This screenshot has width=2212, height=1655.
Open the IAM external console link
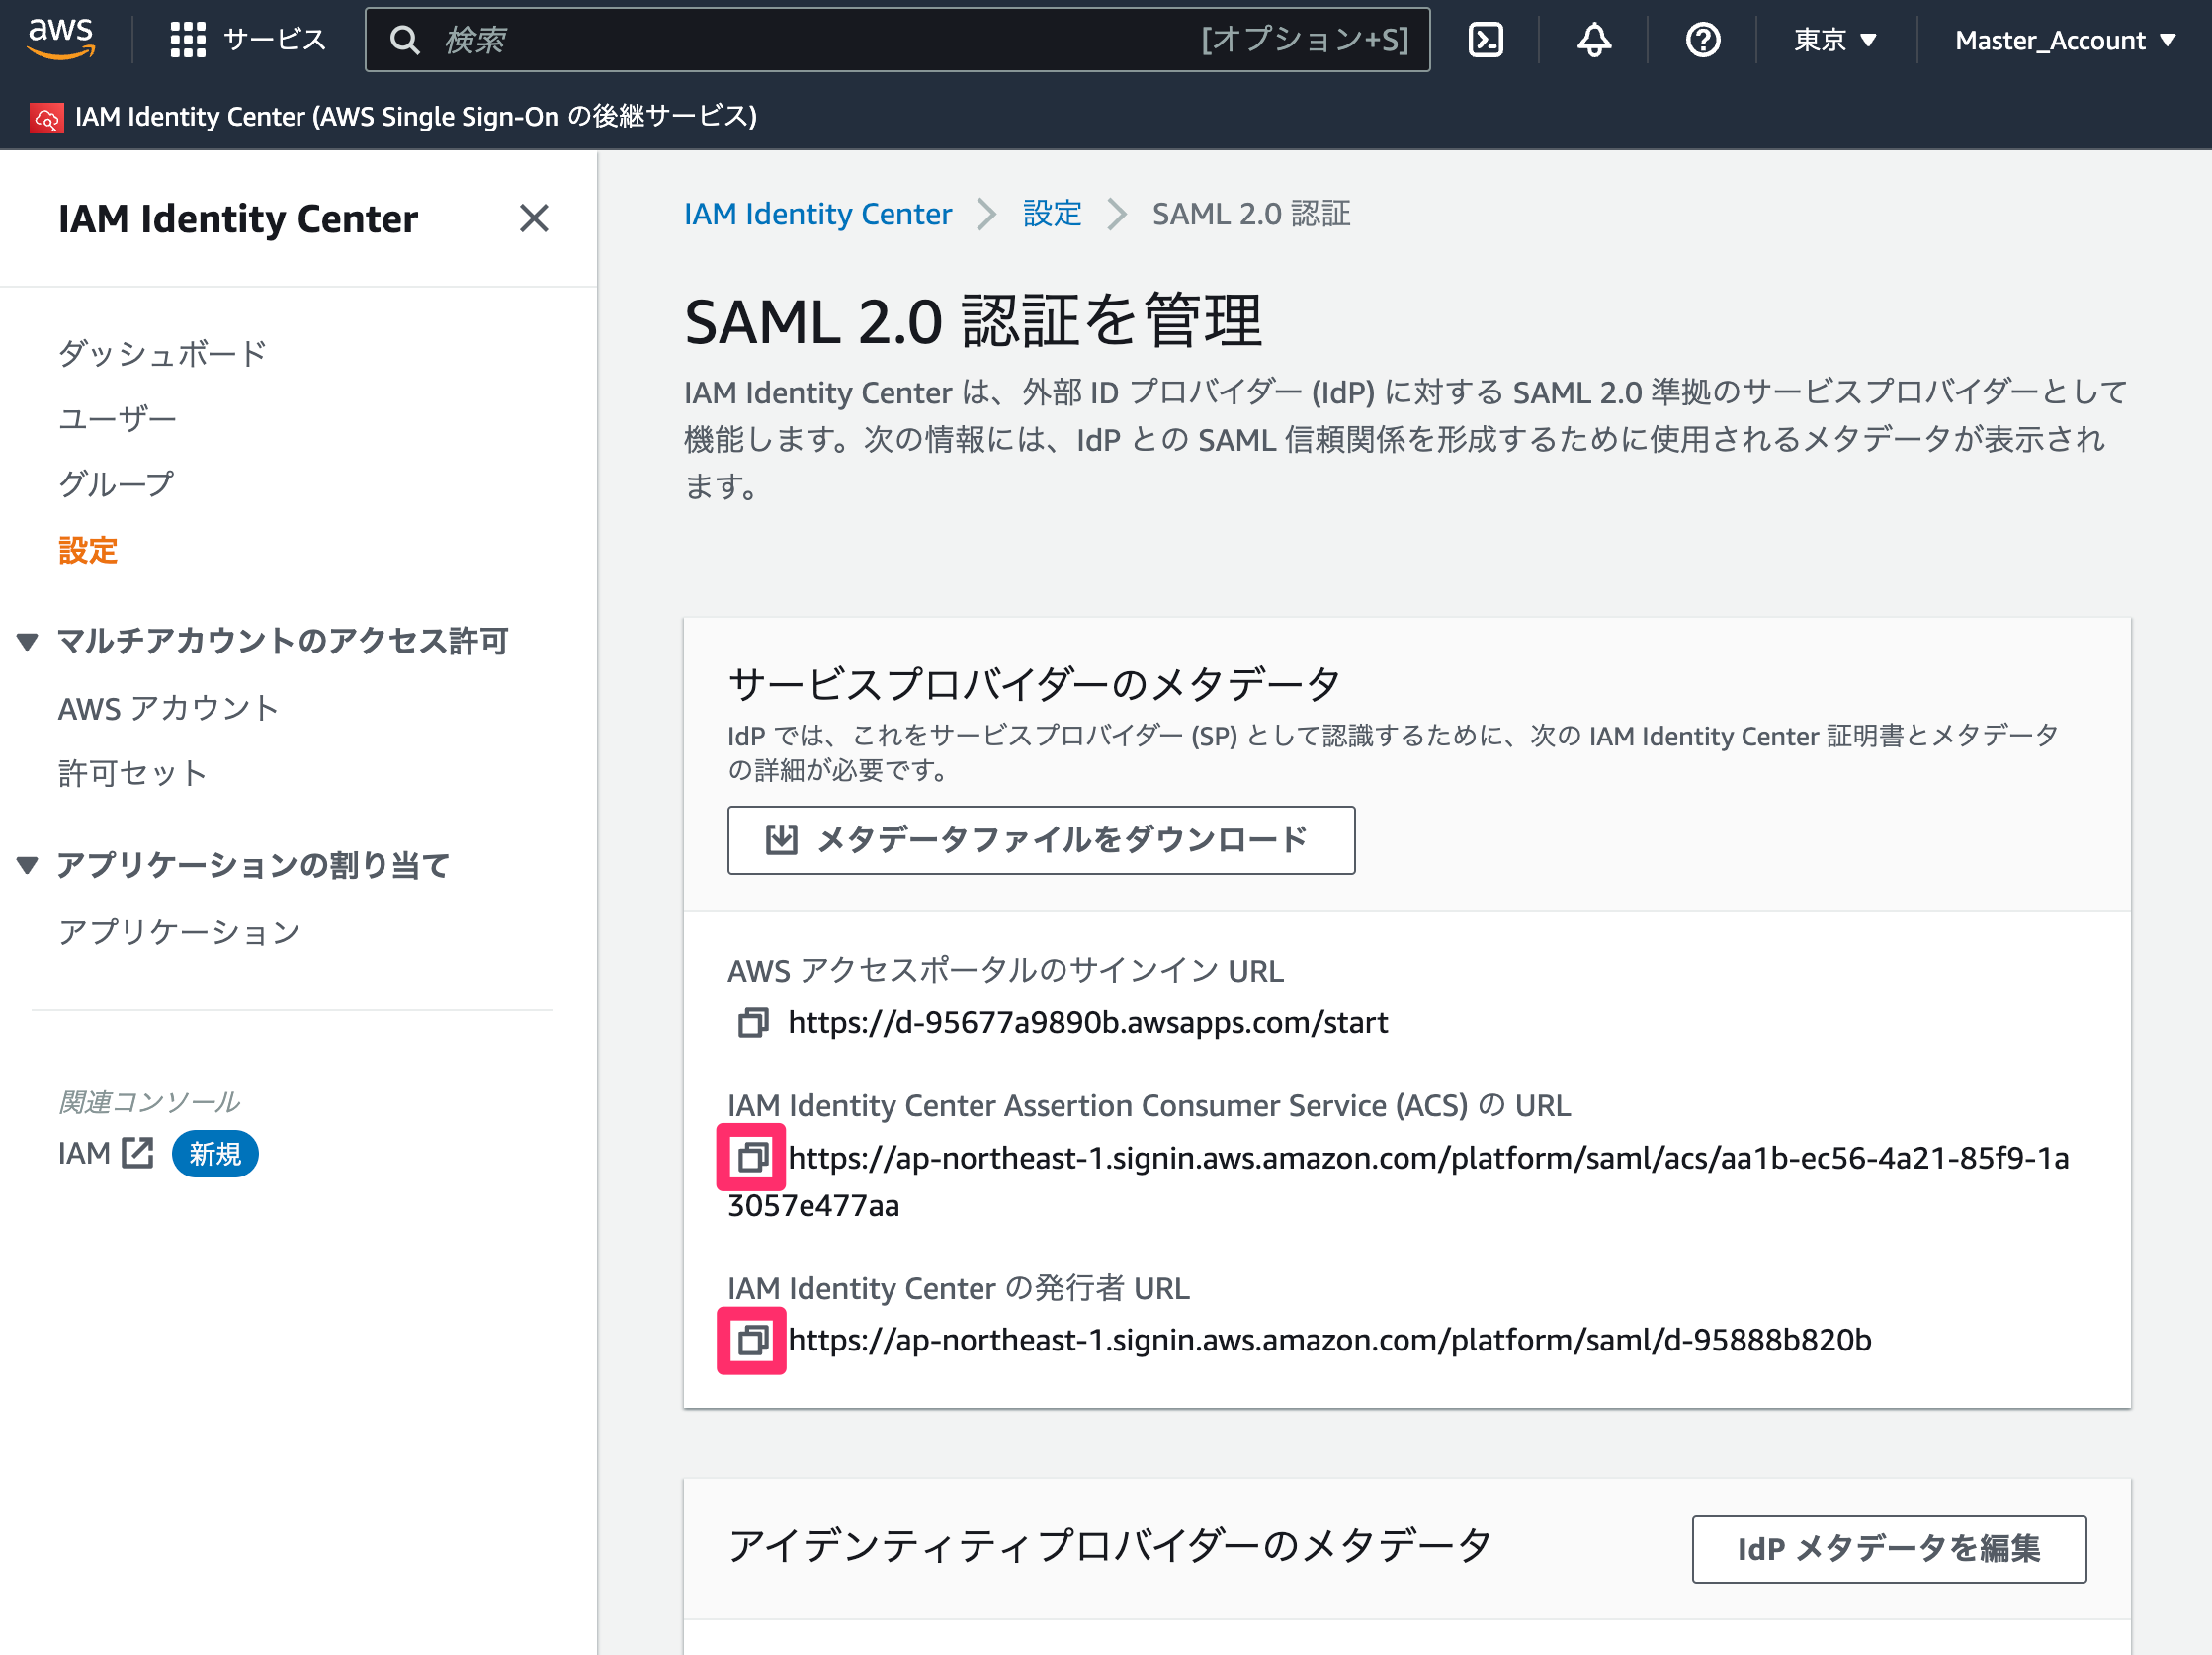(106, 1153)
